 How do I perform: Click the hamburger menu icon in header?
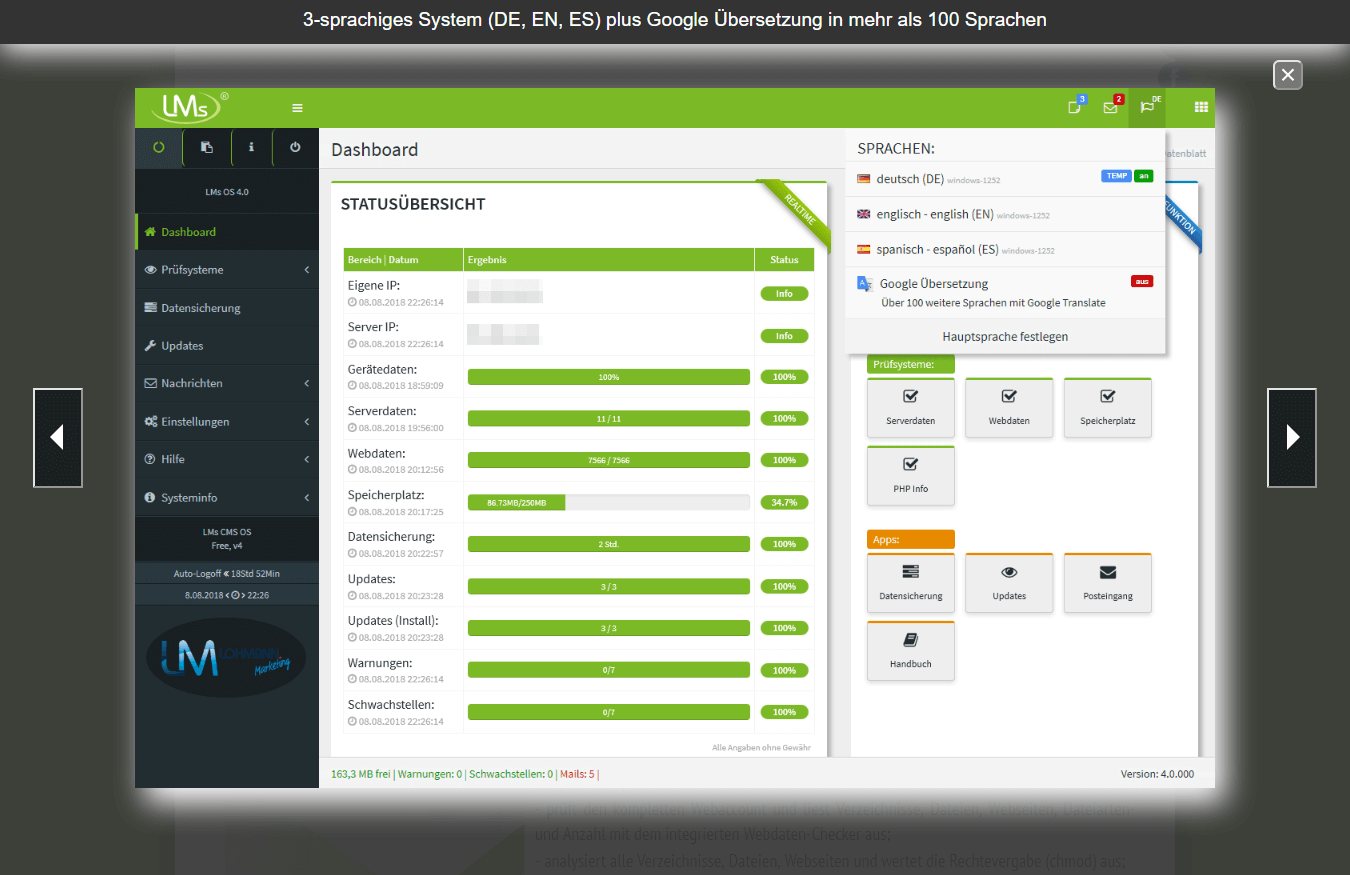point(297,108)
